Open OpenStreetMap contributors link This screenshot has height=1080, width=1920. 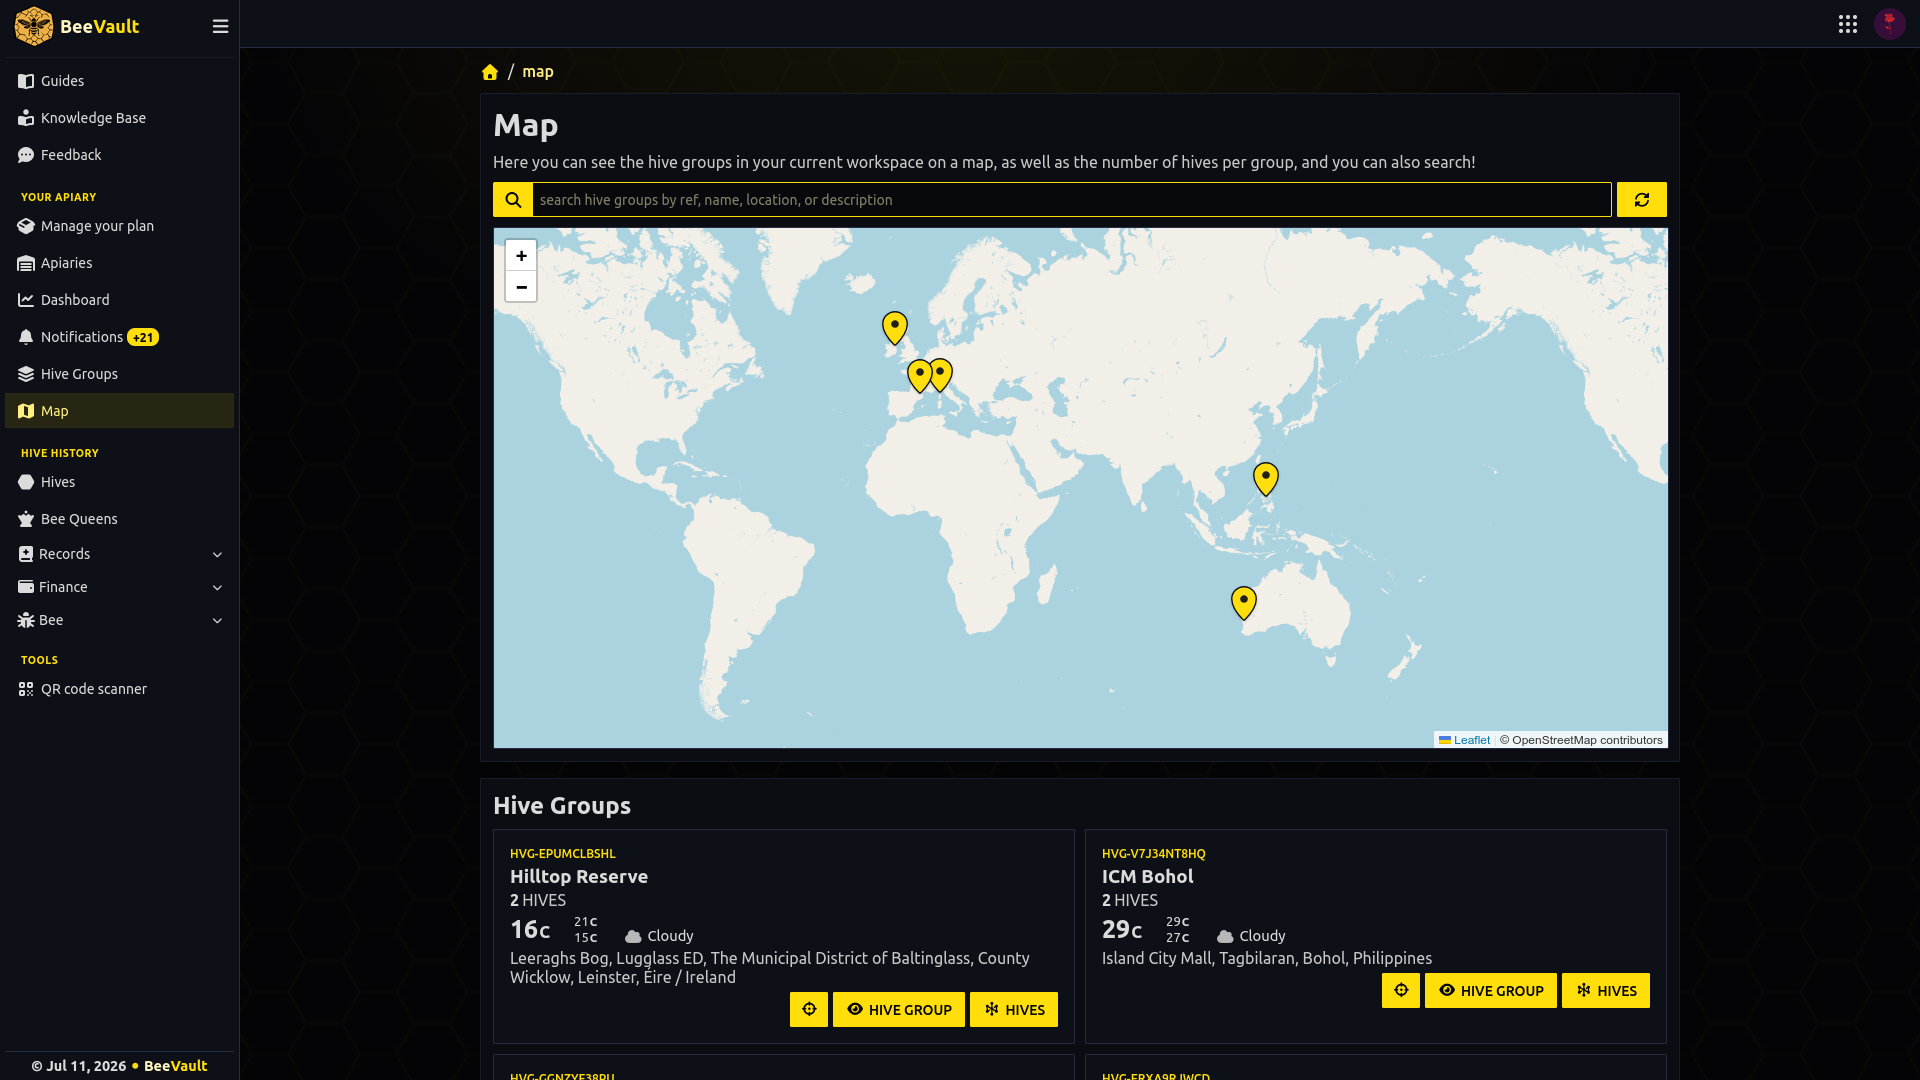coord(1587,740)
